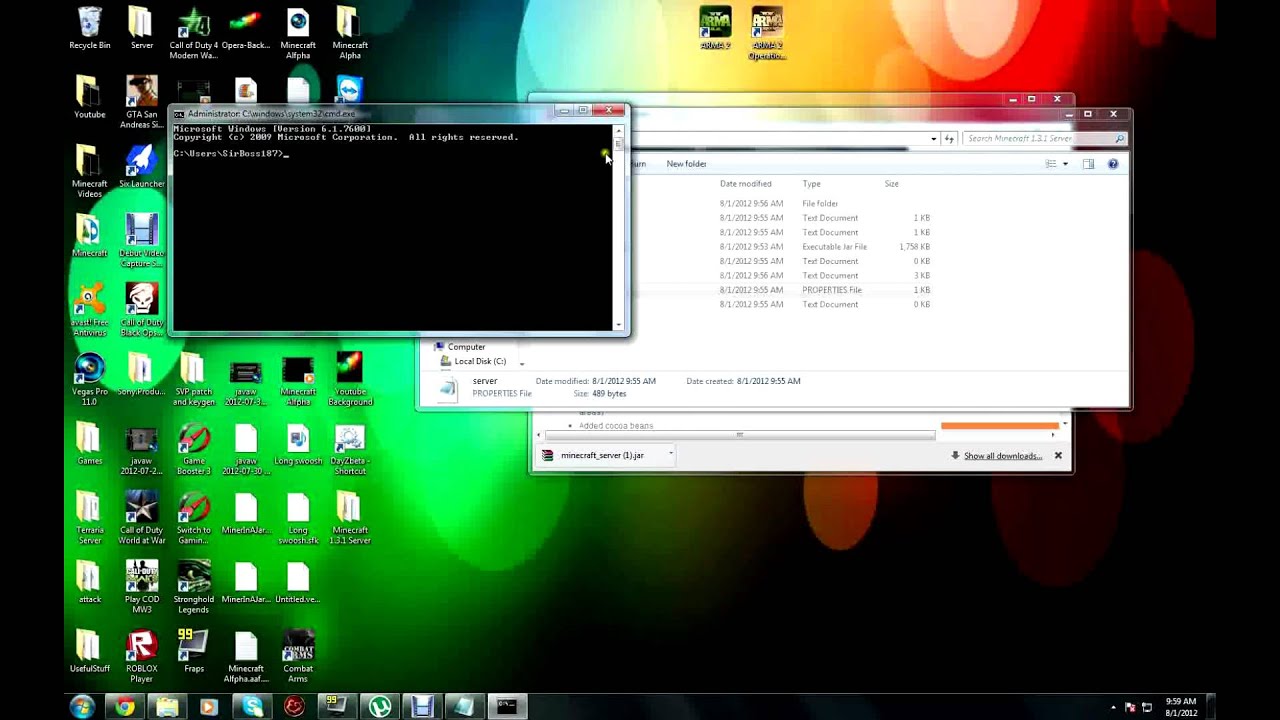Open the Call of Duty 4 Modern Warfare shortcut
Screen dimensions: 1280x720
coord(193,34)
